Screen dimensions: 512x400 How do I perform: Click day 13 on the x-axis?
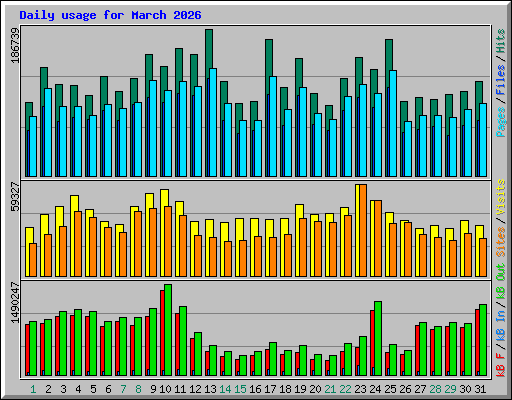tap(210, 389)
